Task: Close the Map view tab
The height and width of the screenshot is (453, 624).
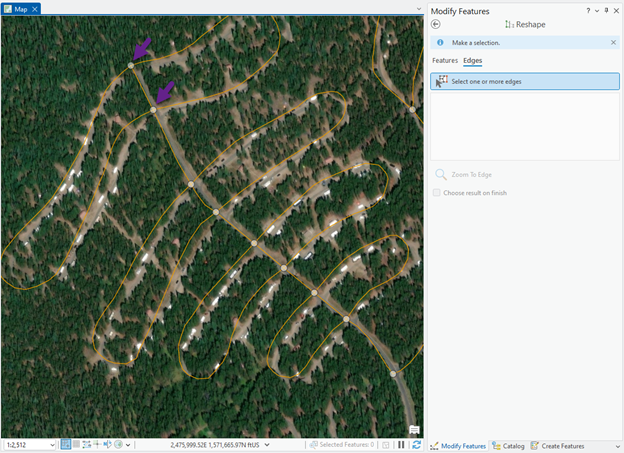Action: (35, 9)
